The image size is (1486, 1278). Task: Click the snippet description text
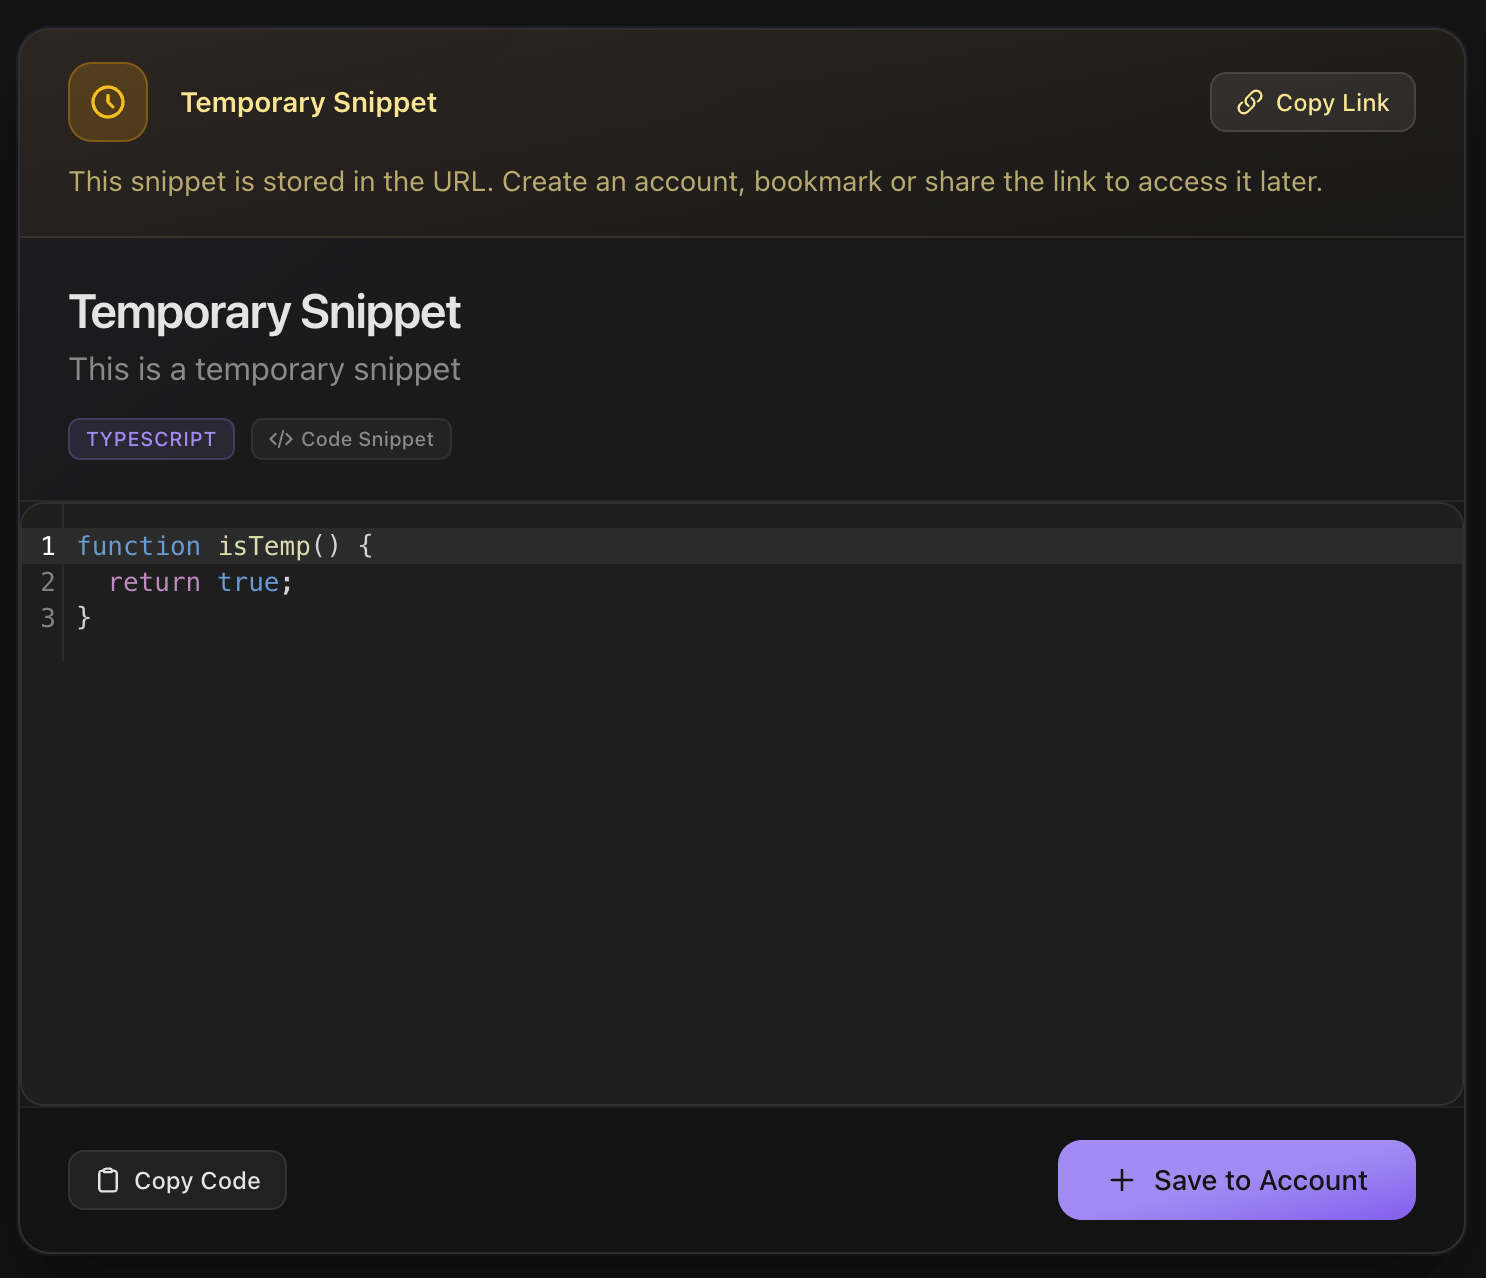pos(264,369)
